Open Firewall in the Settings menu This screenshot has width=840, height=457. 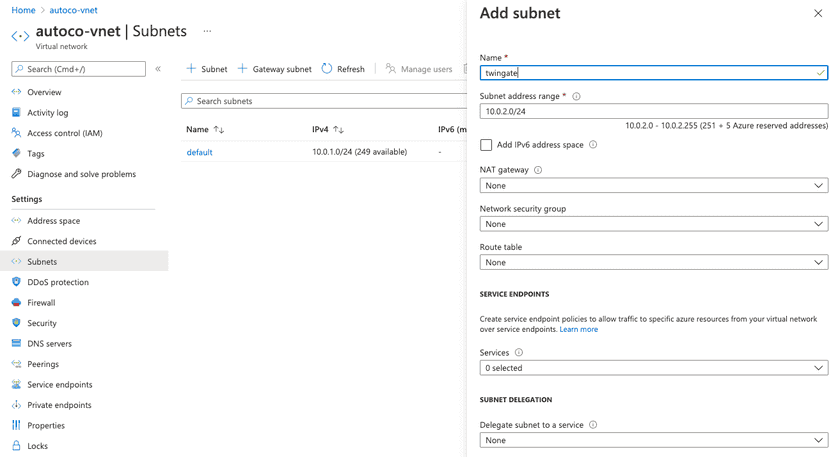point(41,302)
